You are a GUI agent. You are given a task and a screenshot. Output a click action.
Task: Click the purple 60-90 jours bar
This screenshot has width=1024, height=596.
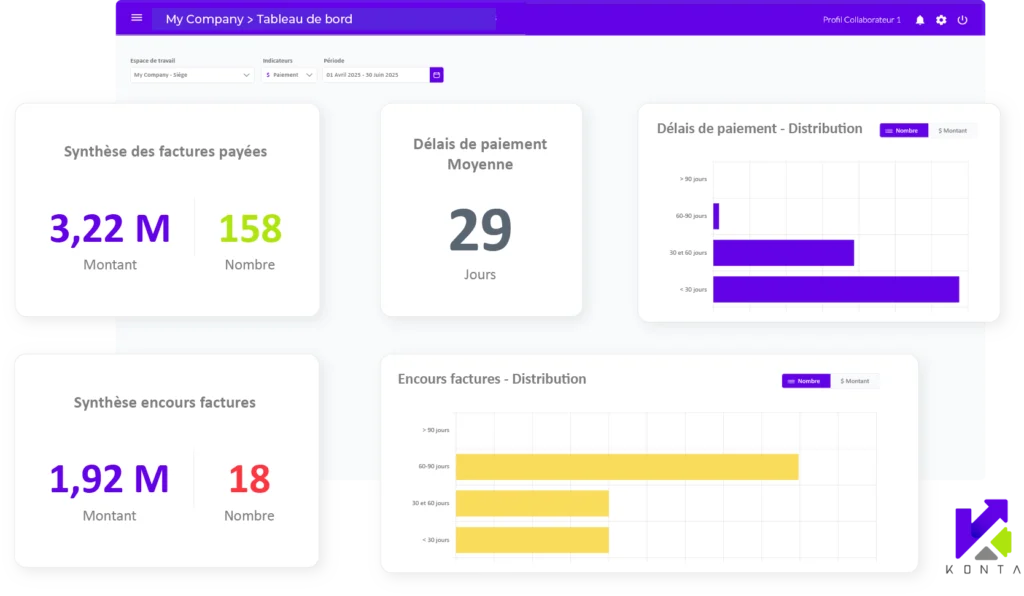tap(716, 216)
